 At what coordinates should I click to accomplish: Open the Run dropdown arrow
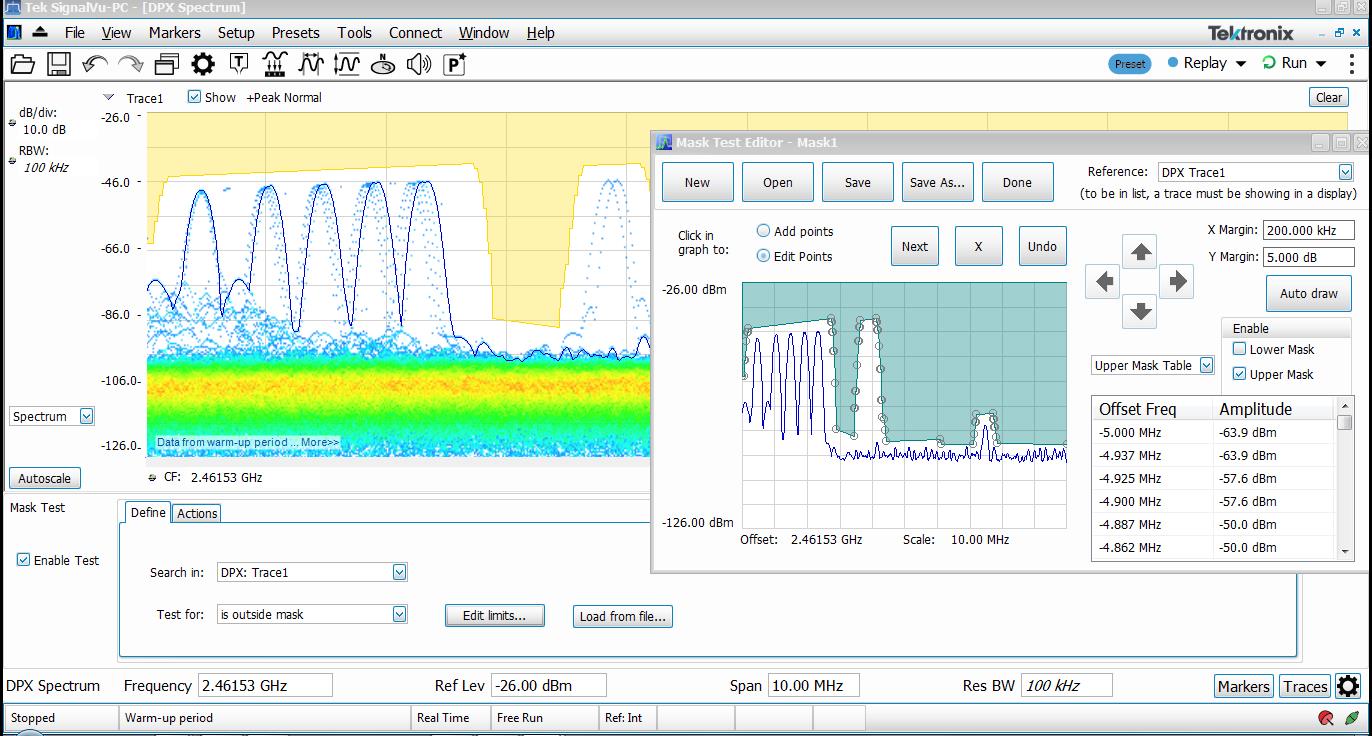pos(1321,63)
